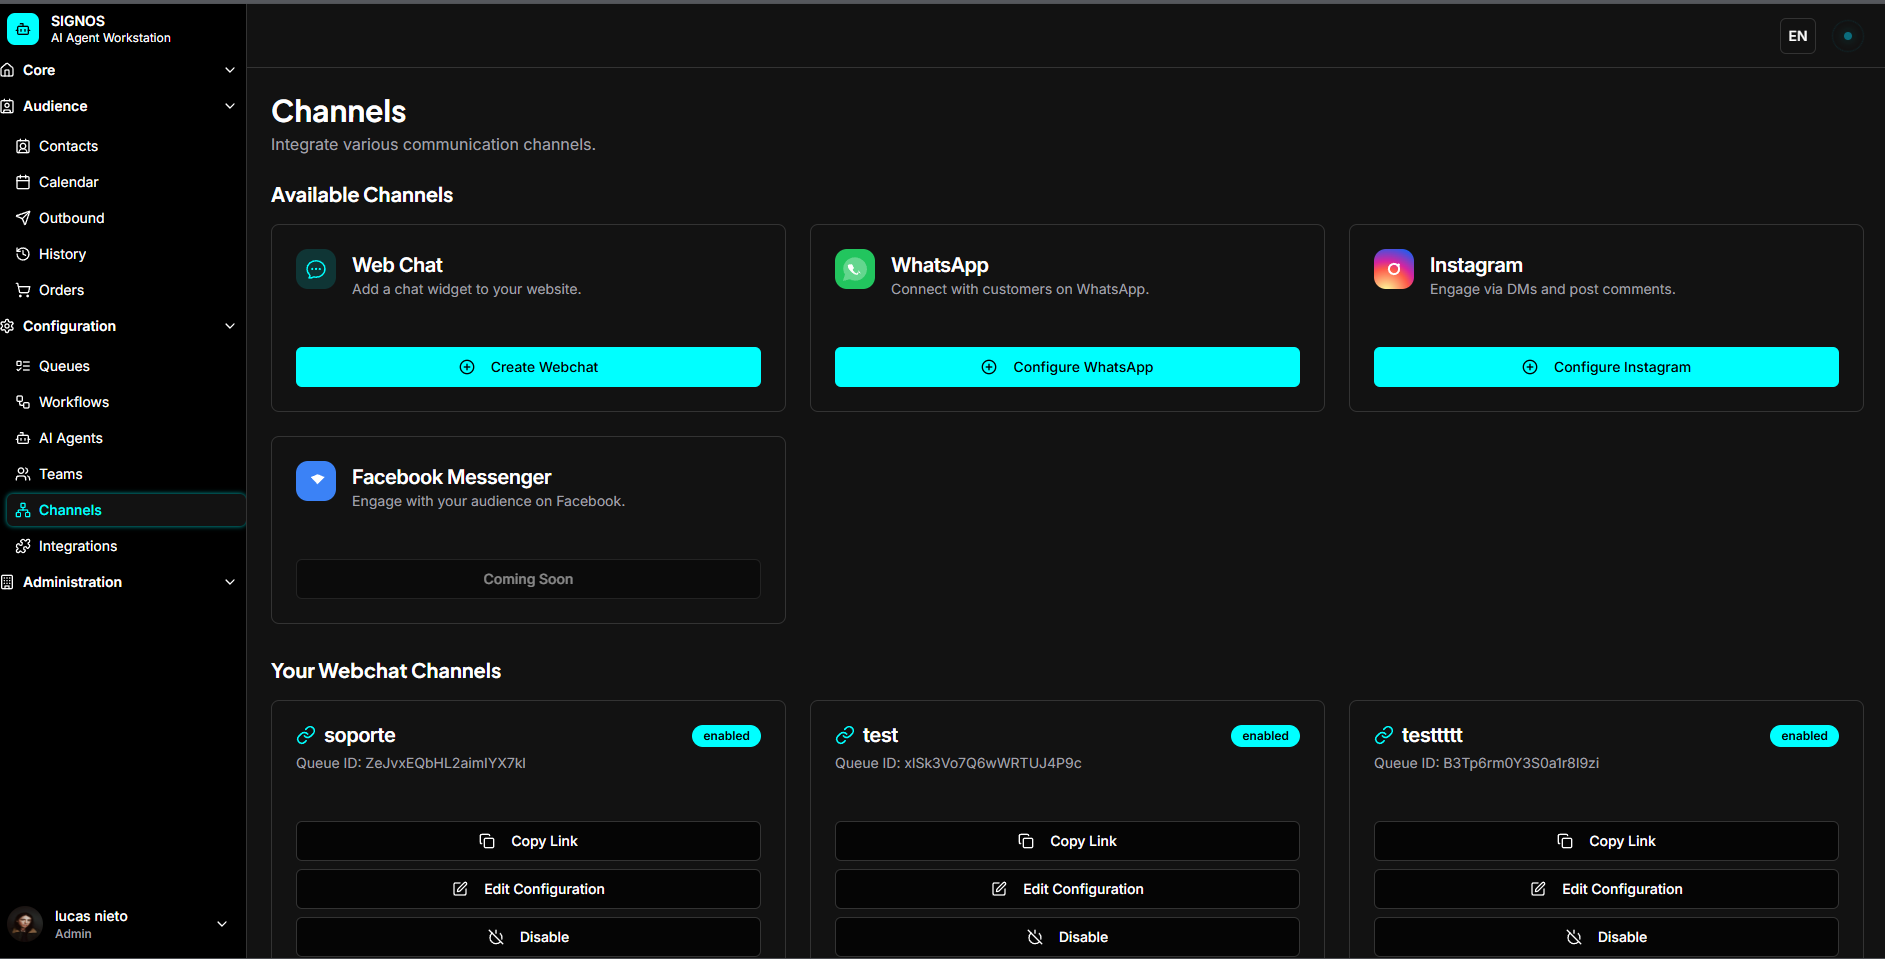Screen dimensions: 1885x959
Task: Click the Outbound send icon
Action: 23,218
